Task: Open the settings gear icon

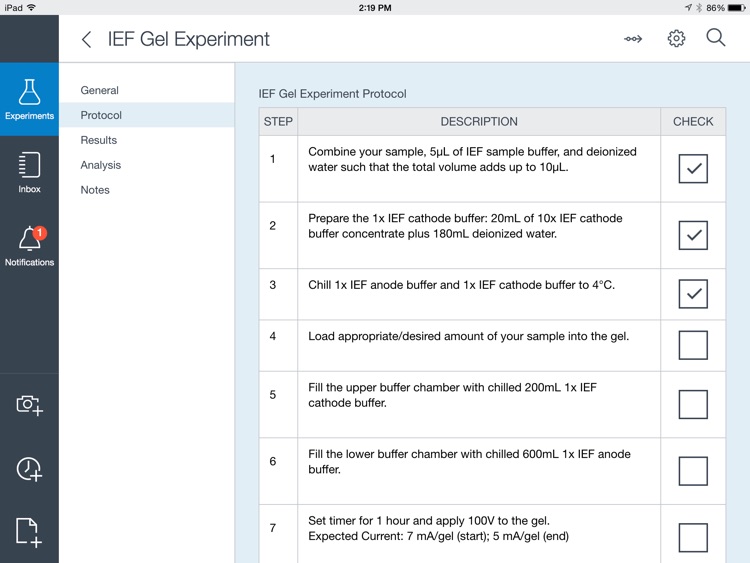Action: [676, 39]
